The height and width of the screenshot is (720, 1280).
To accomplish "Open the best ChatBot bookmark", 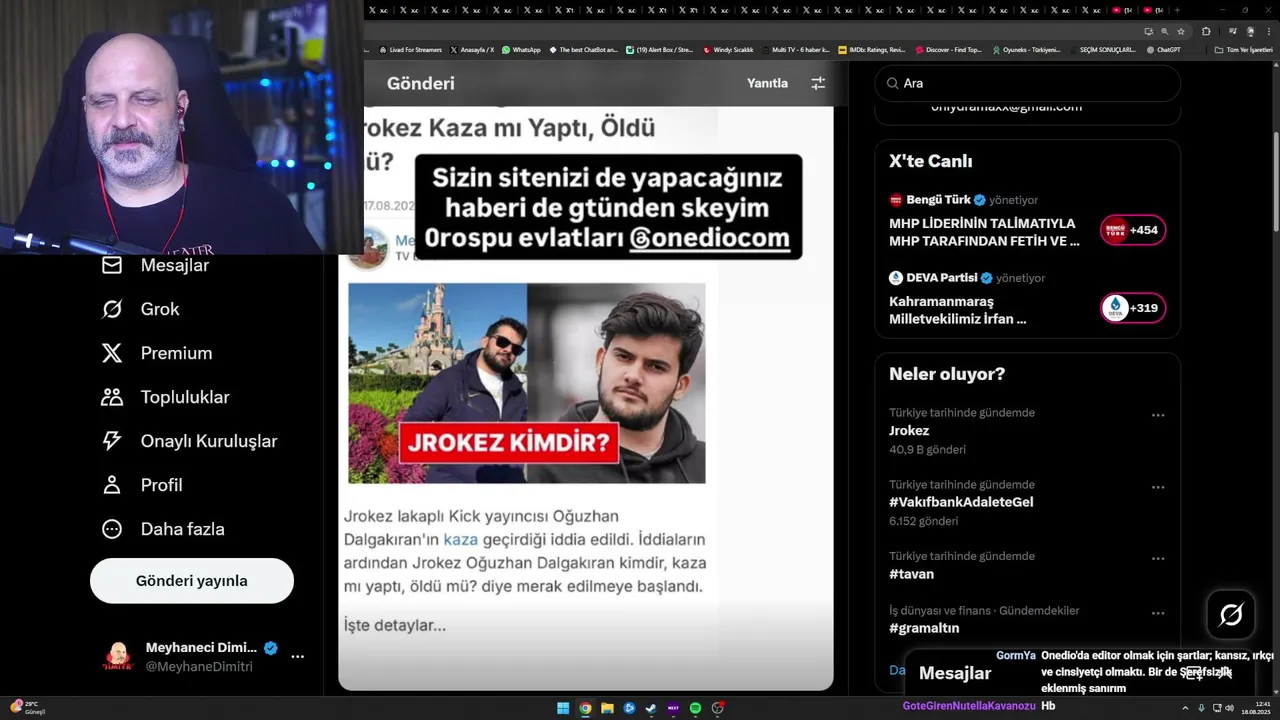I will (583, 49).
